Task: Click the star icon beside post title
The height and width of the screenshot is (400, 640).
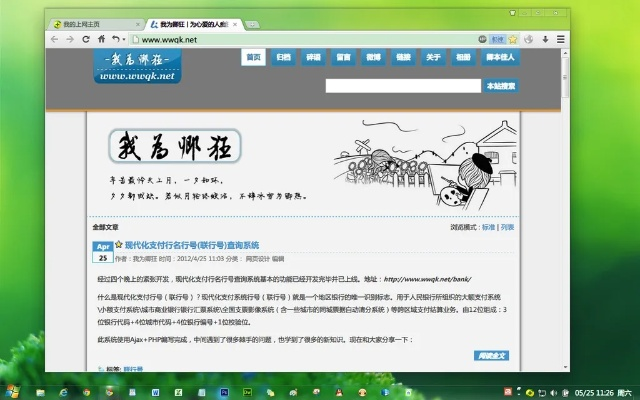Action: [119, 243]
